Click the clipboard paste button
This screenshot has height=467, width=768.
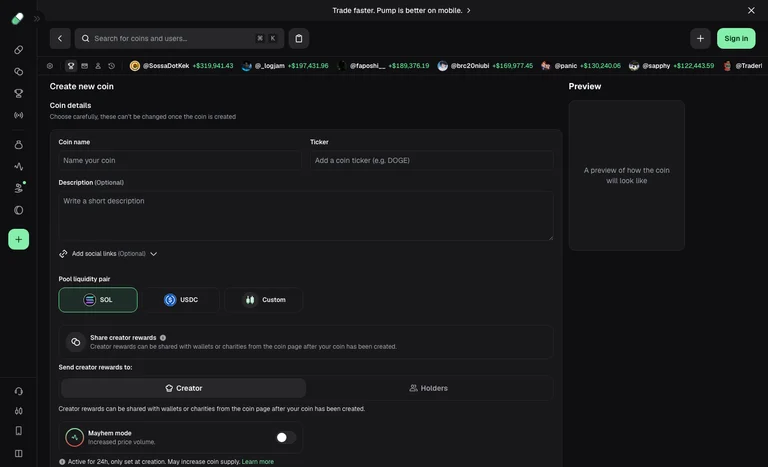pos(299,38)
